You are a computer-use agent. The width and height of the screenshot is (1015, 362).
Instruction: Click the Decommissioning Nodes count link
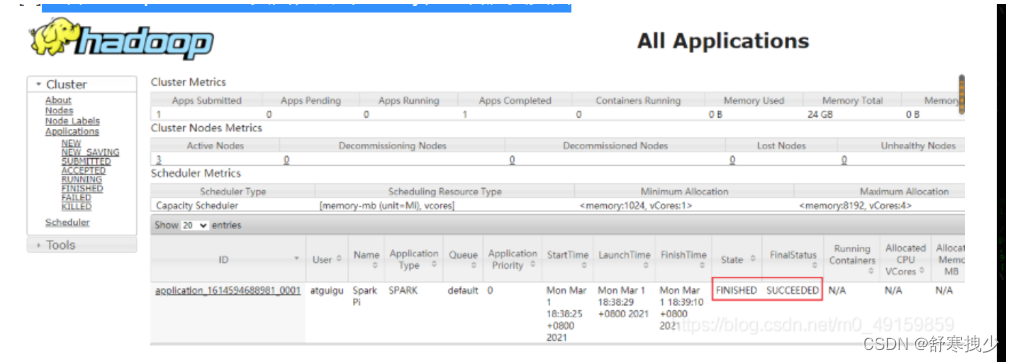pyautogui.click(x=285, y=159)
